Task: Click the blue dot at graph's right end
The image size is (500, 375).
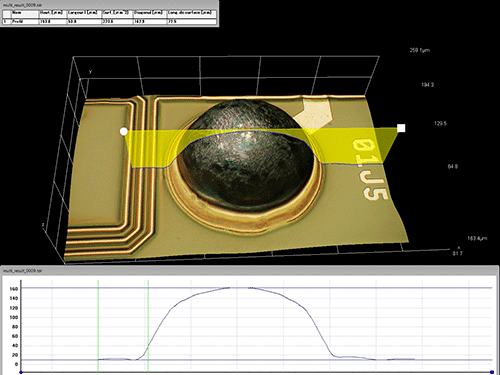Action: (x=492, y=372)
